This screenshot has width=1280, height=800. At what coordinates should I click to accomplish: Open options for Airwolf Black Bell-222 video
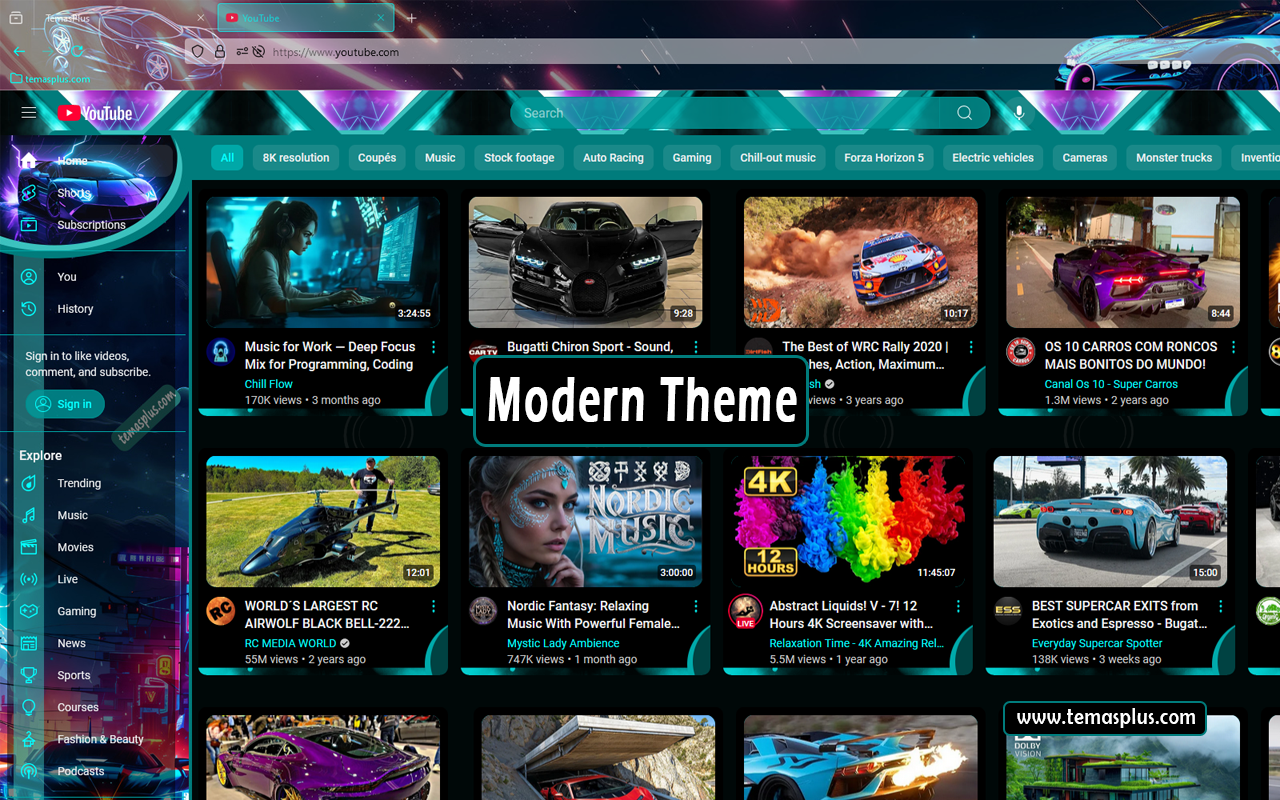[x=434, y=606]
